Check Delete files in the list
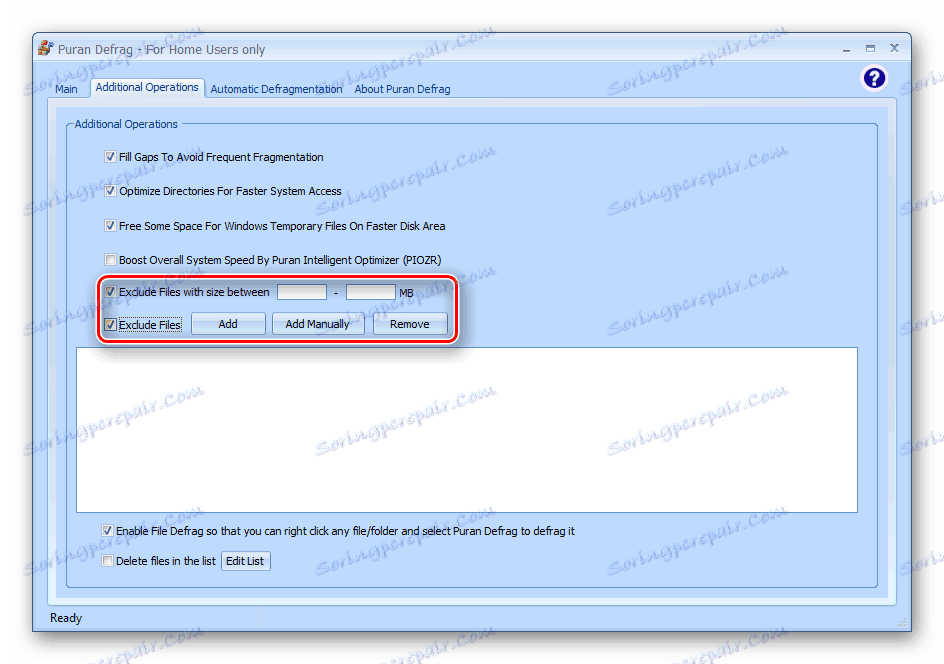Screen dimensions: 944x664 107,560
